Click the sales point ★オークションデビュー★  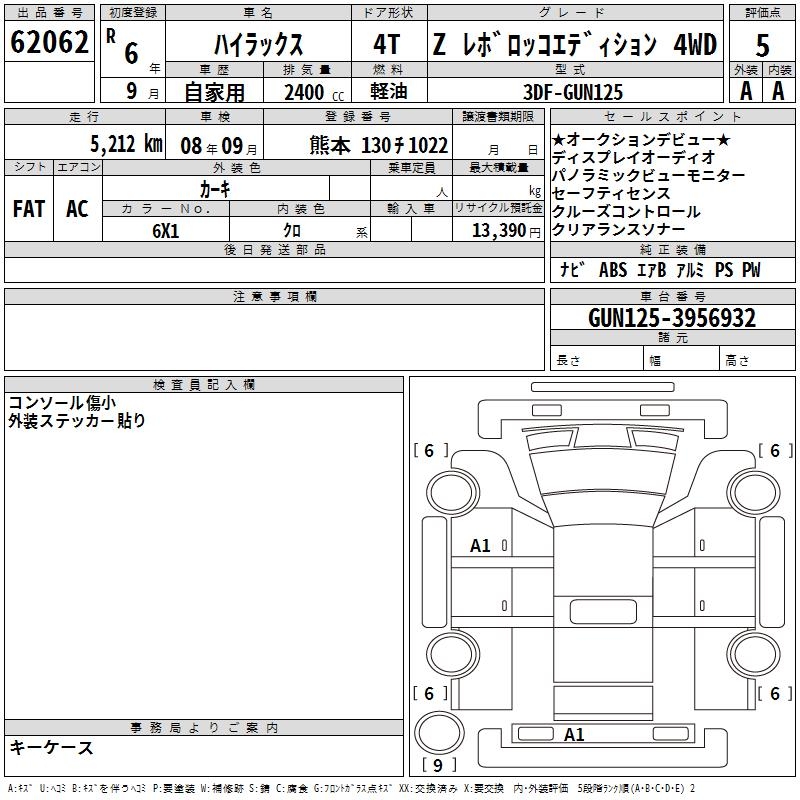[641, 139]
